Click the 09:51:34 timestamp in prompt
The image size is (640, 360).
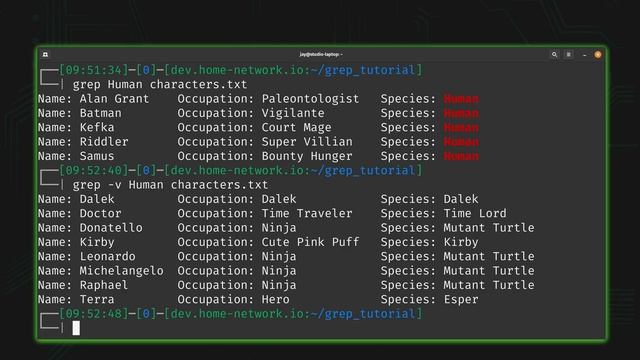pos(93,70)
